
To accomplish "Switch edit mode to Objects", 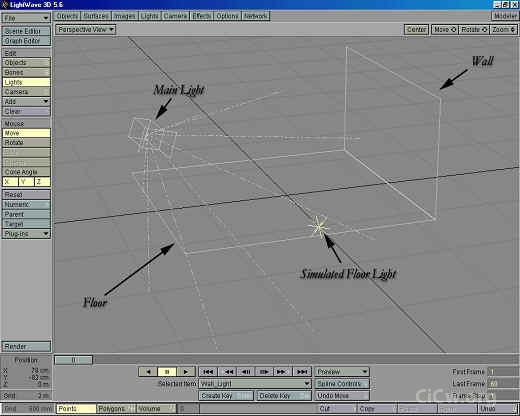I will coord(26,63).
